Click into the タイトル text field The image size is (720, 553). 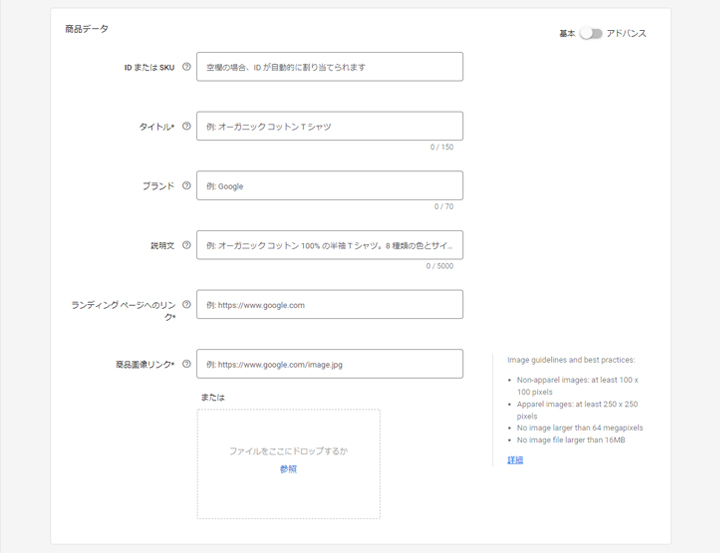[329, 126]
